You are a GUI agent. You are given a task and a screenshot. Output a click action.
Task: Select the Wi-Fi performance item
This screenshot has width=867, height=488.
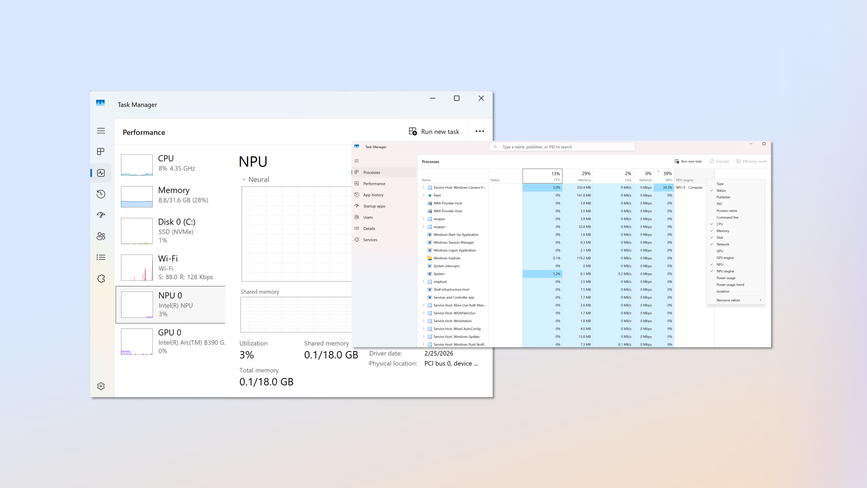171,267
